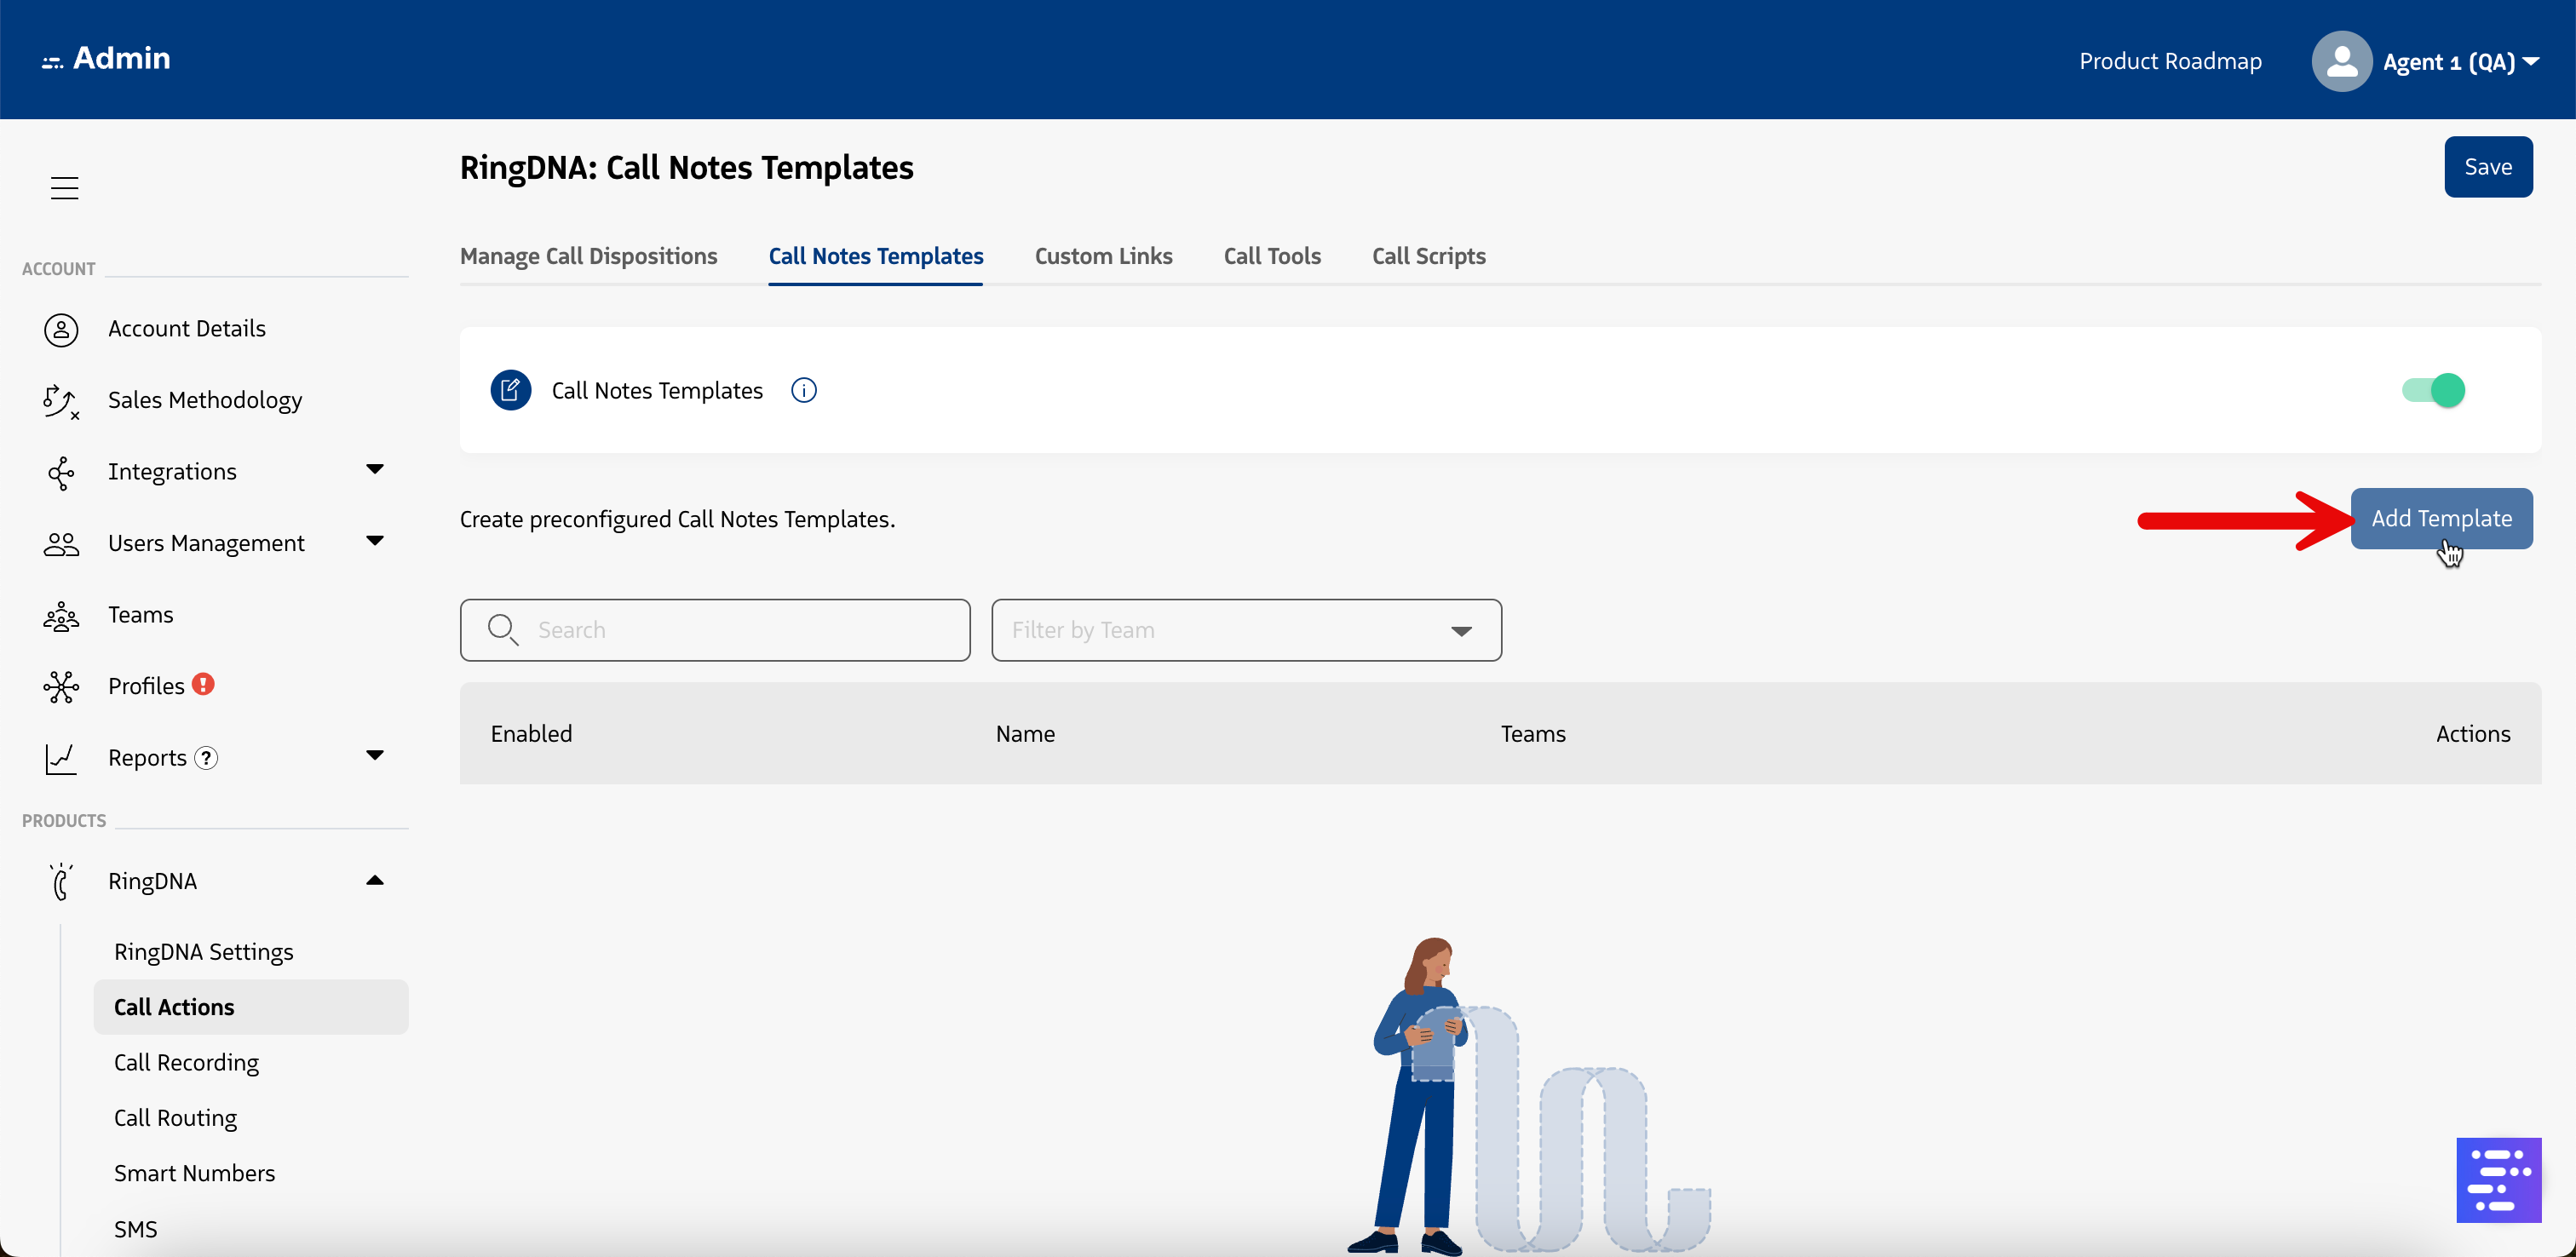This screenshot has width=2576, height=1257.
Task: Expand the Users Management section
Action: [x=375, y=541]
